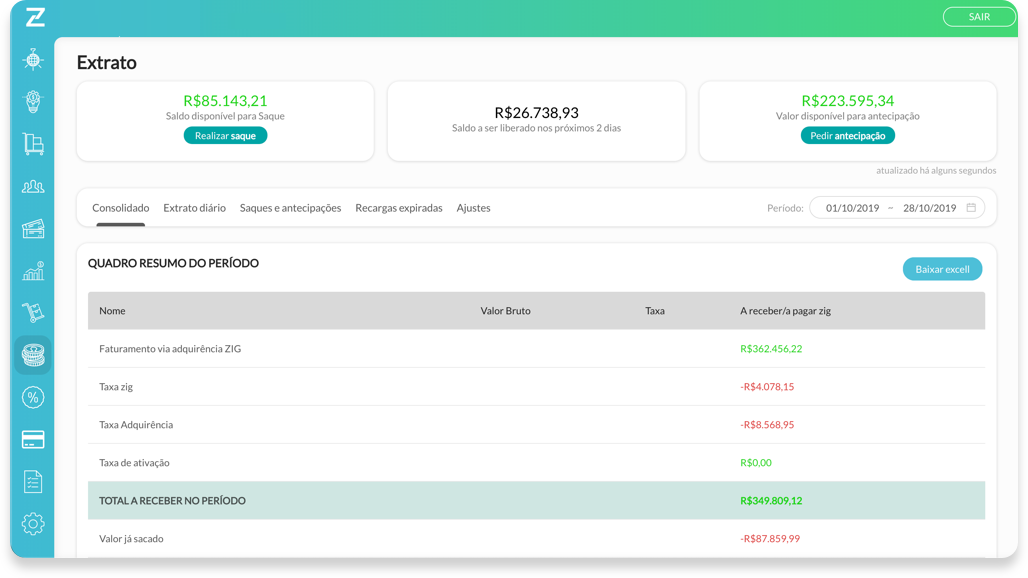Click the -R$8.568,95 value
Screen dimensions: 1028x578
point(767,425)
